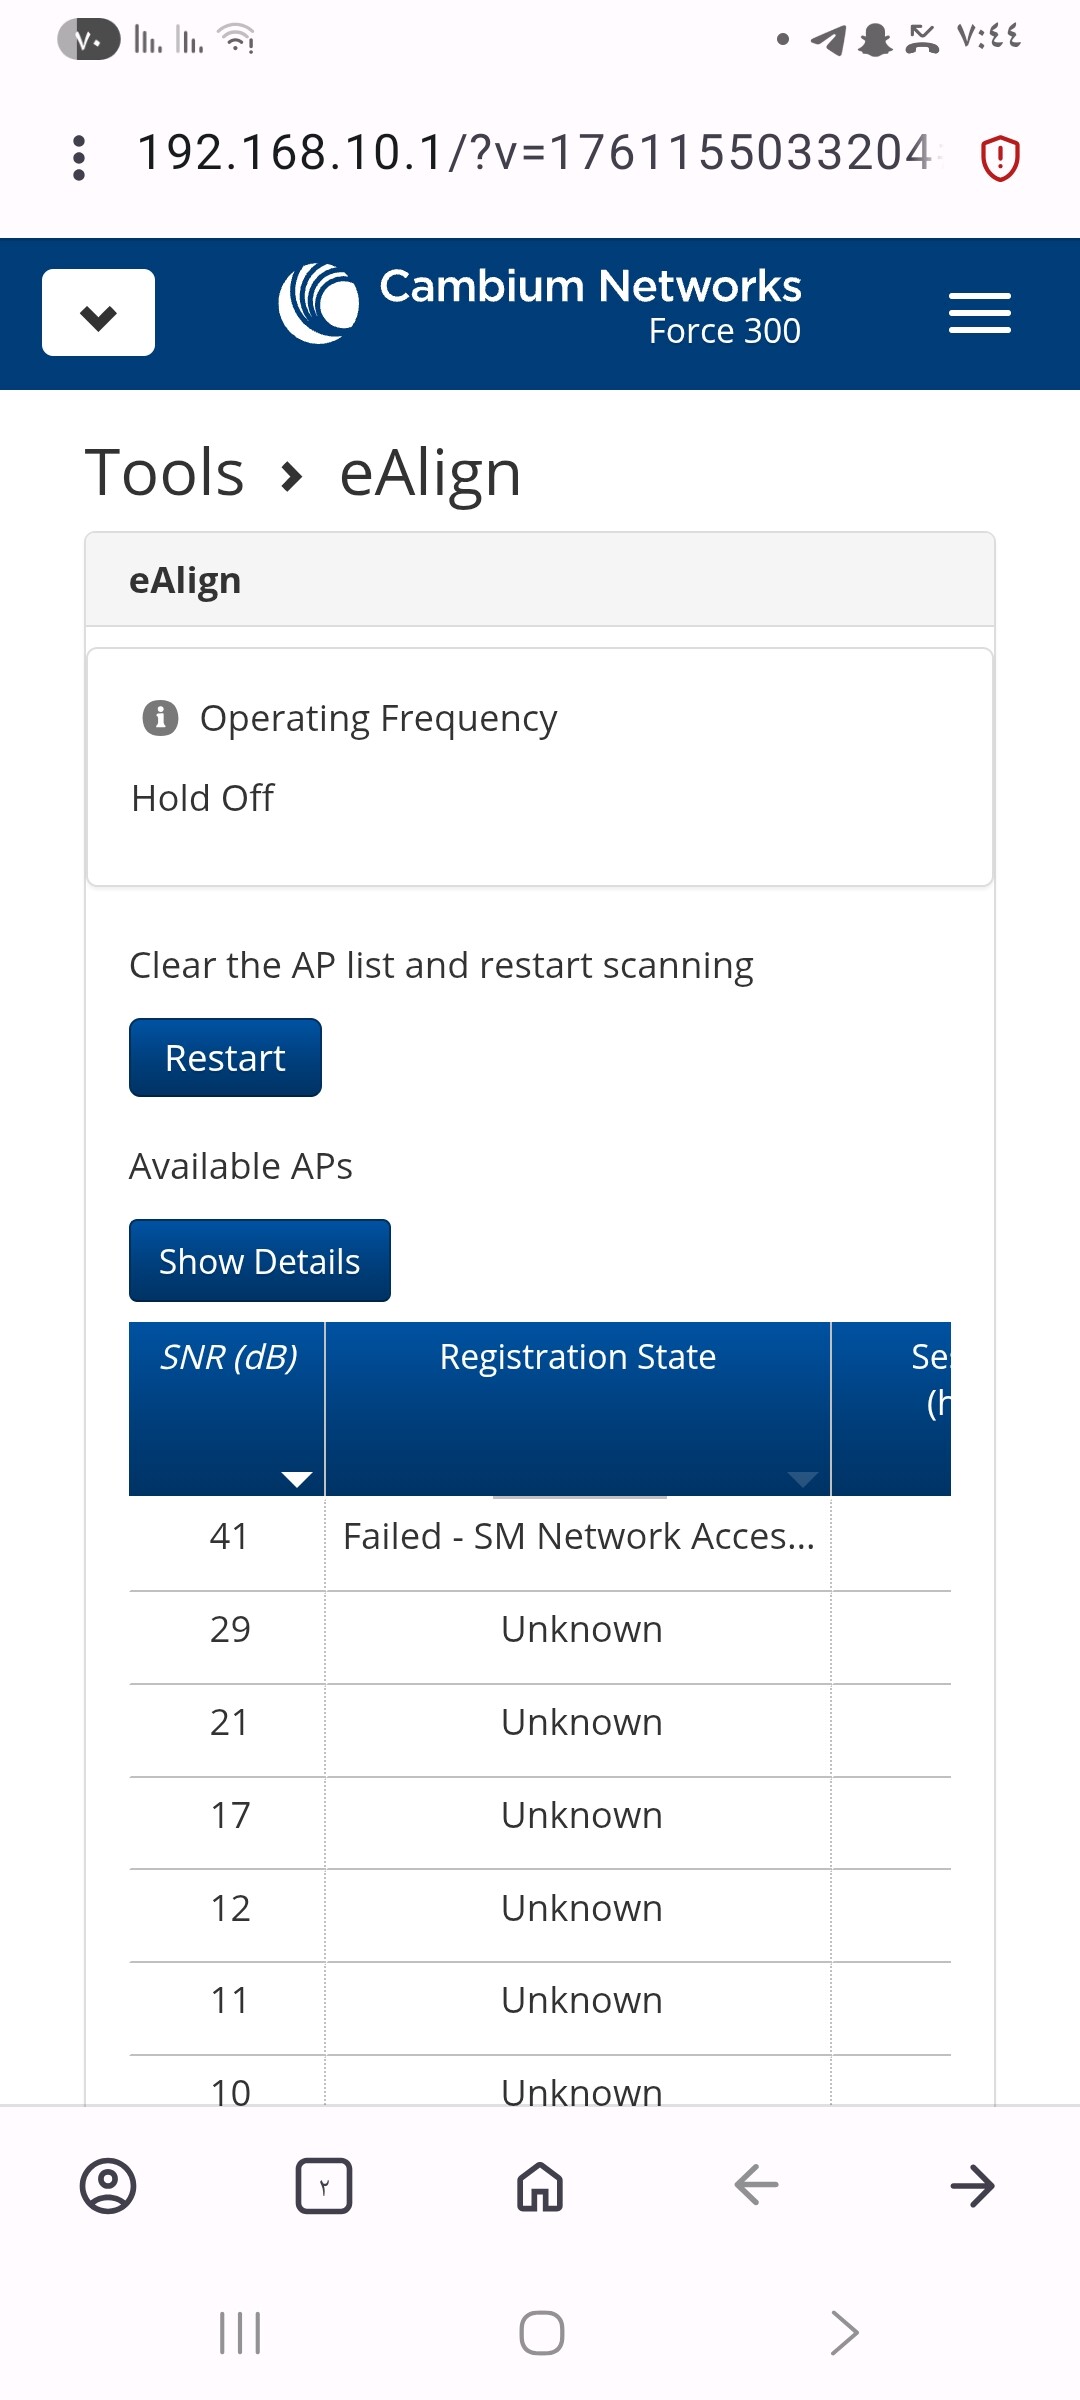This screenshot has height=2400, width=1080.
Task: Select the AP row with SNR 29
Action: [x=540, y=1630]
